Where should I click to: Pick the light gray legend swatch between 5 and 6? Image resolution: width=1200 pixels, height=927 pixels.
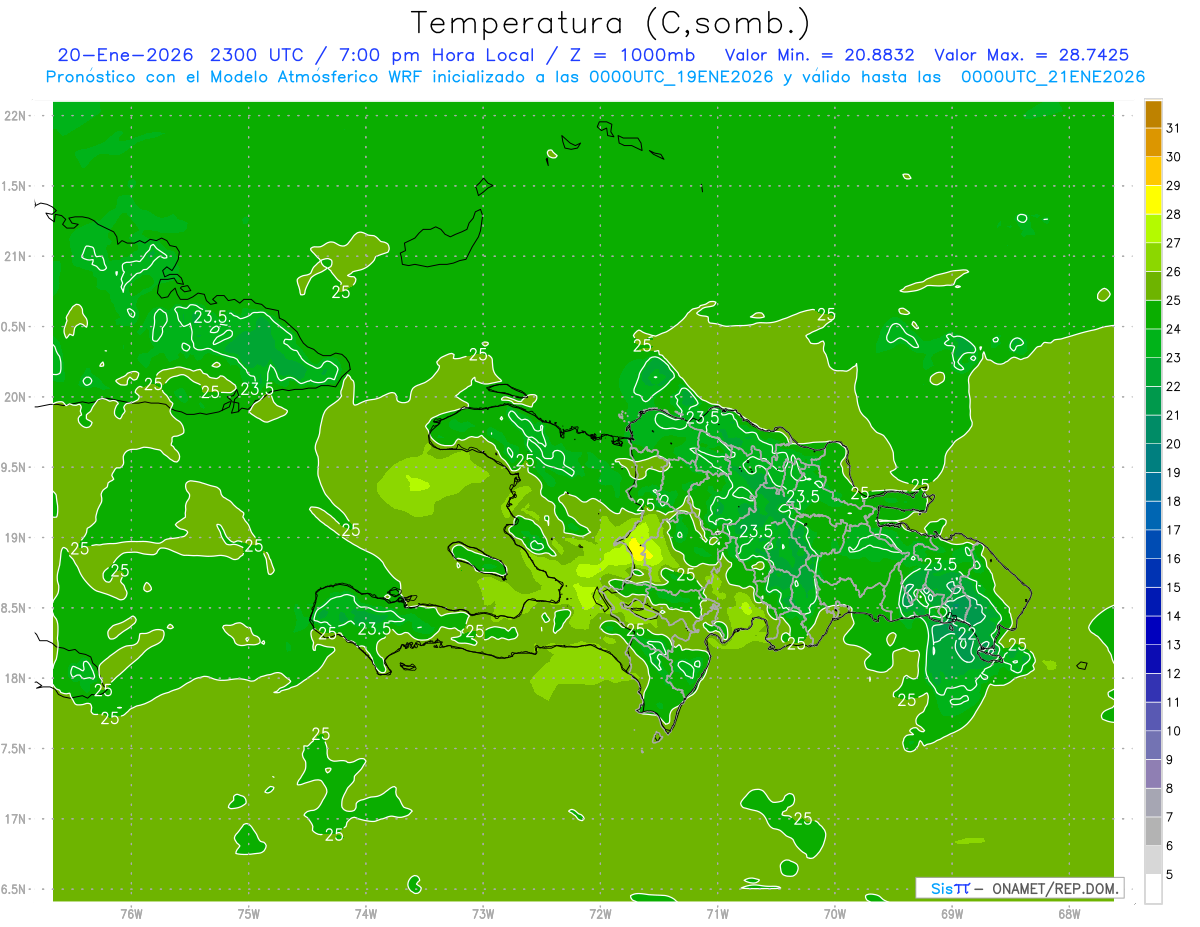(1153, 860)
